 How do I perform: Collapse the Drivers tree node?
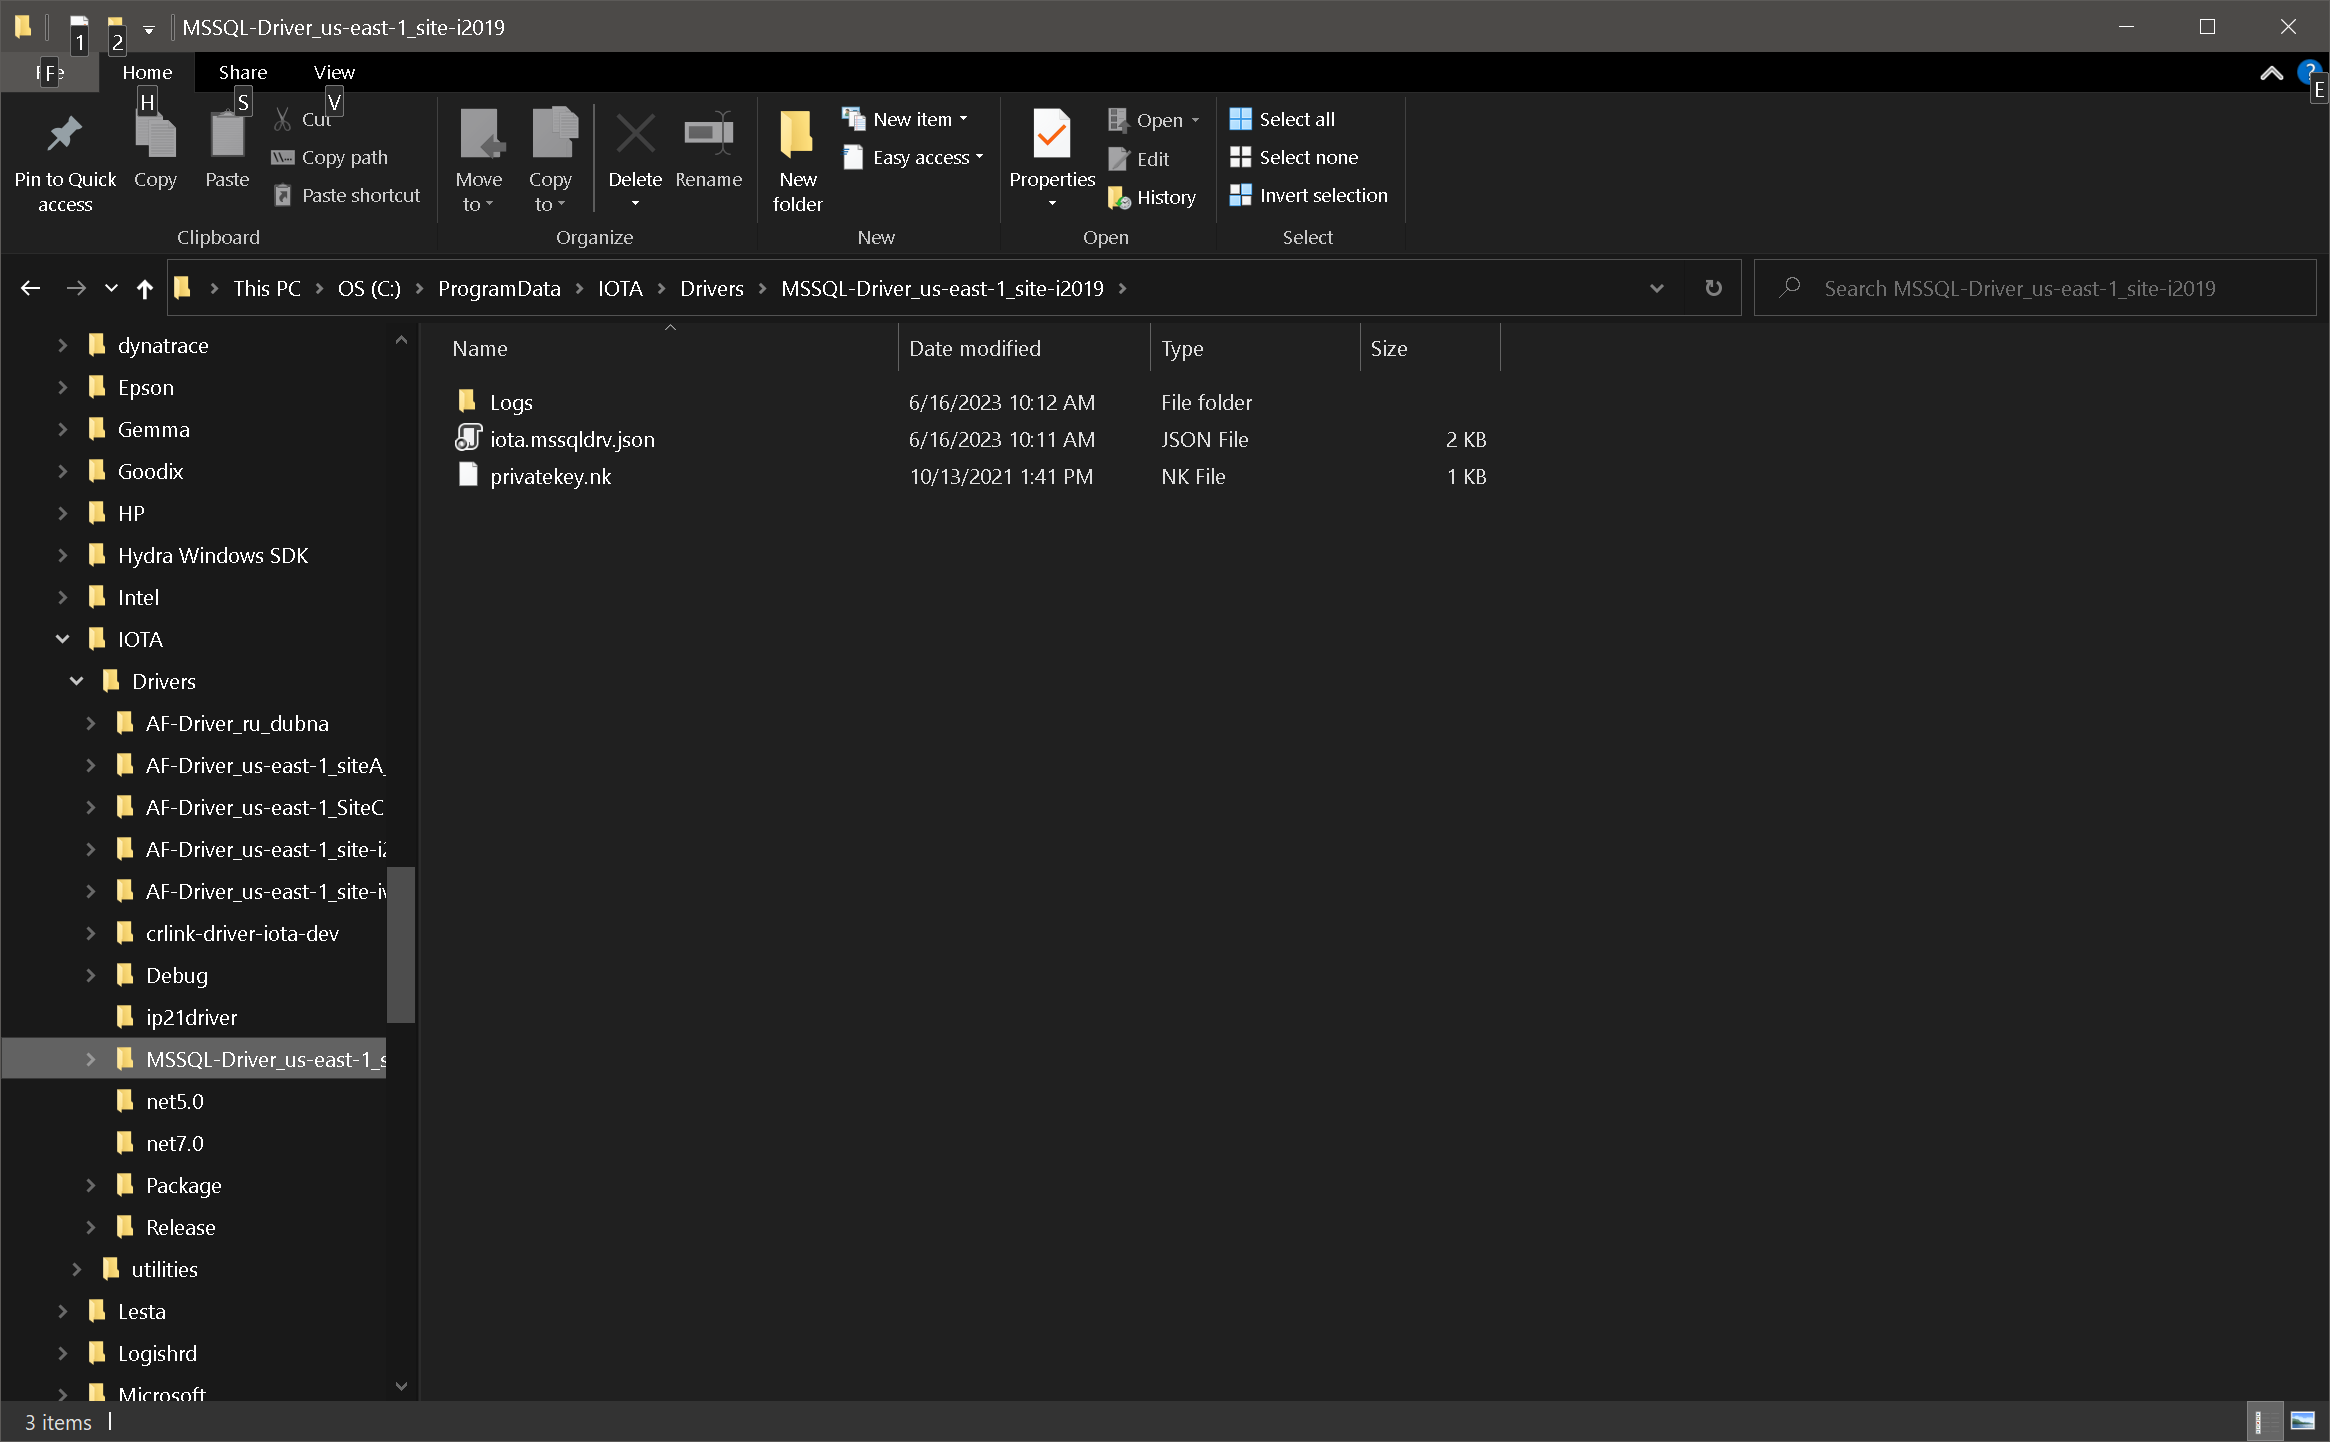click(76, 681)
